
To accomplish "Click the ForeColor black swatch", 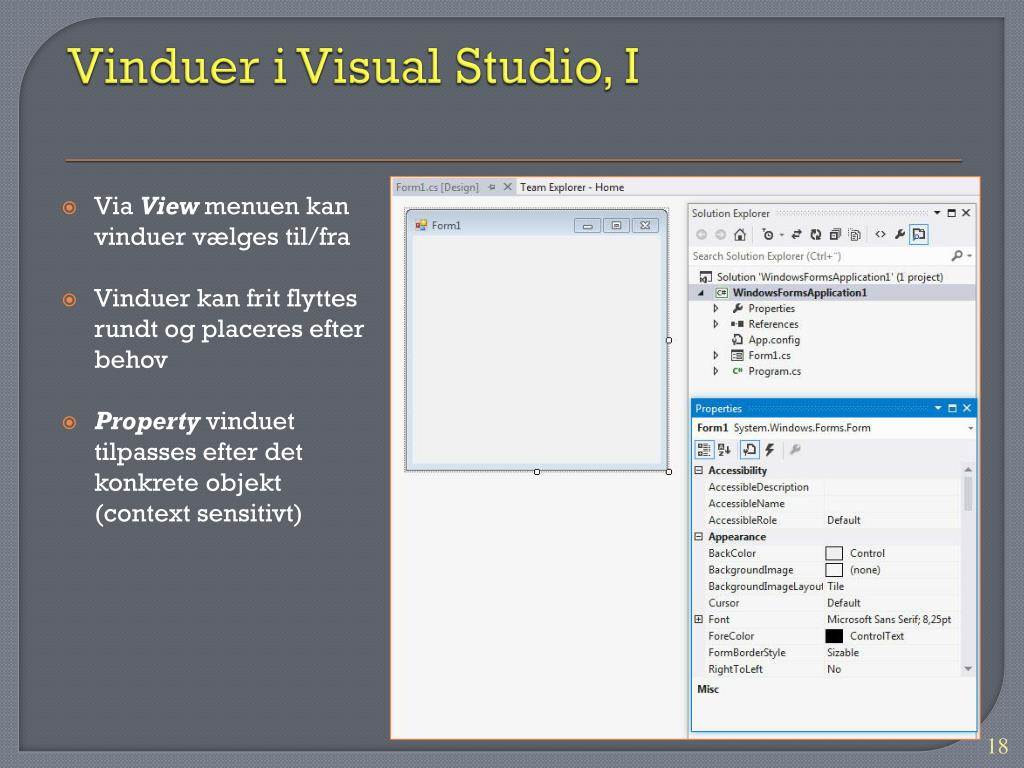I will (x=834, y=636).
